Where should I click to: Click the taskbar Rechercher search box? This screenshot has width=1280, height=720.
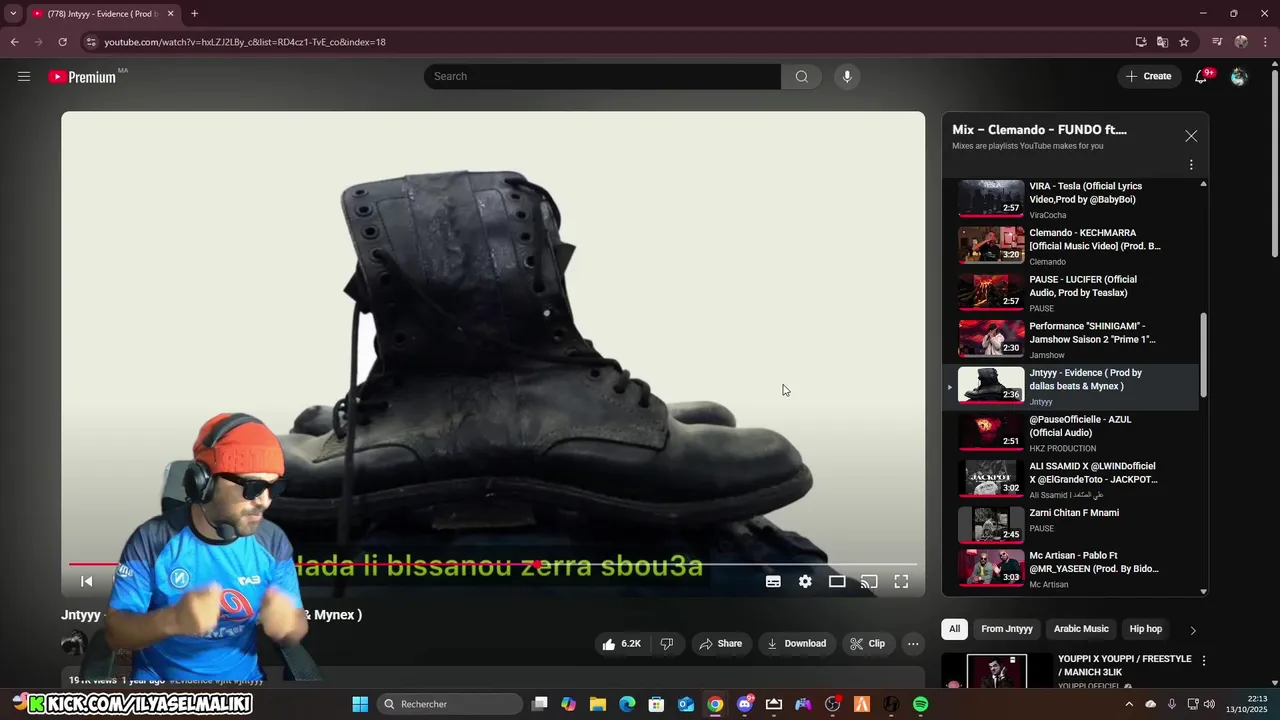click(449, 704)
